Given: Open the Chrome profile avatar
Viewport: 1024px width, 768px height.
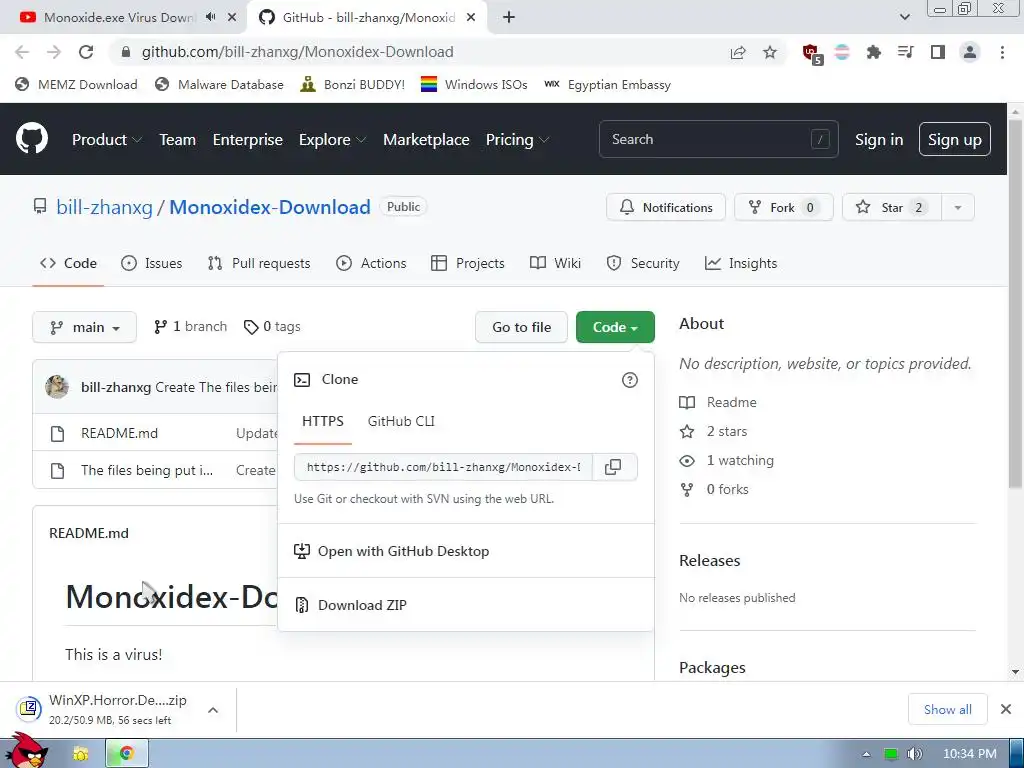Looking at the screenshot, I should click(970, 52).
